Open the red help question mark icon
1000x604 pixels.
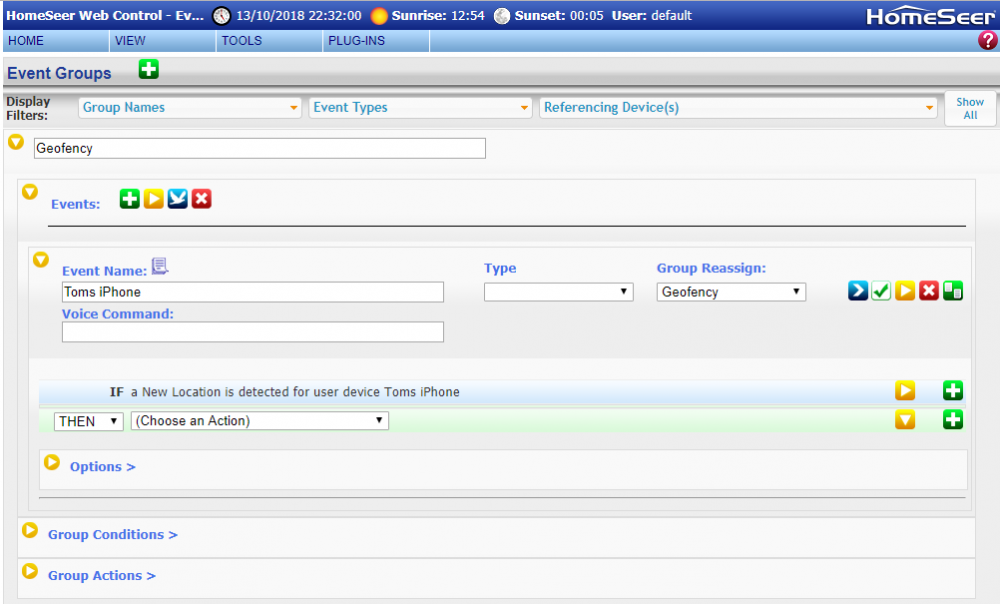point(987,41)
